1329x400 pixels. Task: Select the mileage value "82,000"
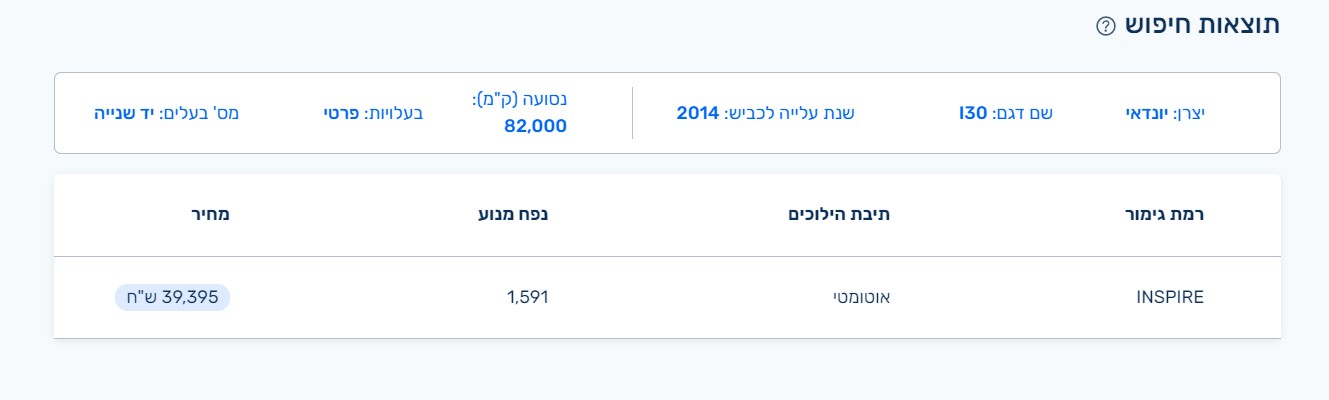pyautogui.click(x=536, y=126)
